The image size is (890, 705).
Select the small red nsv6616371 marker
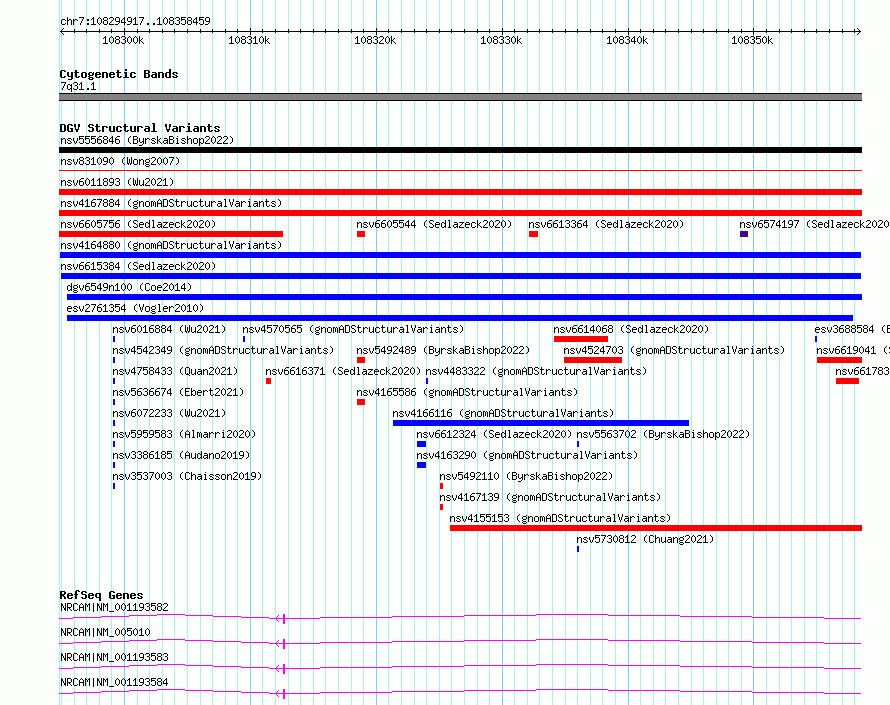(x=268, y=381)
